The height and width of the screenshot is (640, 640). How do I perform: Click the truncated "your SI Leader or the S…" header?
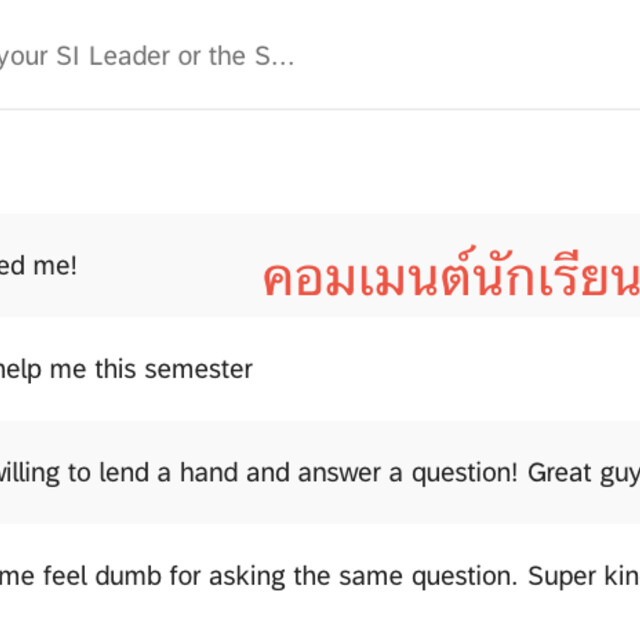[147, 56]
